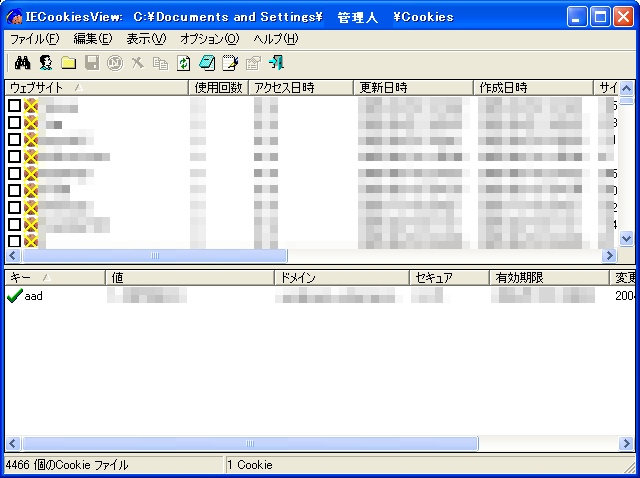Screen dimensions: 640x478
Task: Sort by the 値 column header
Action: click(x=190, y=278)
